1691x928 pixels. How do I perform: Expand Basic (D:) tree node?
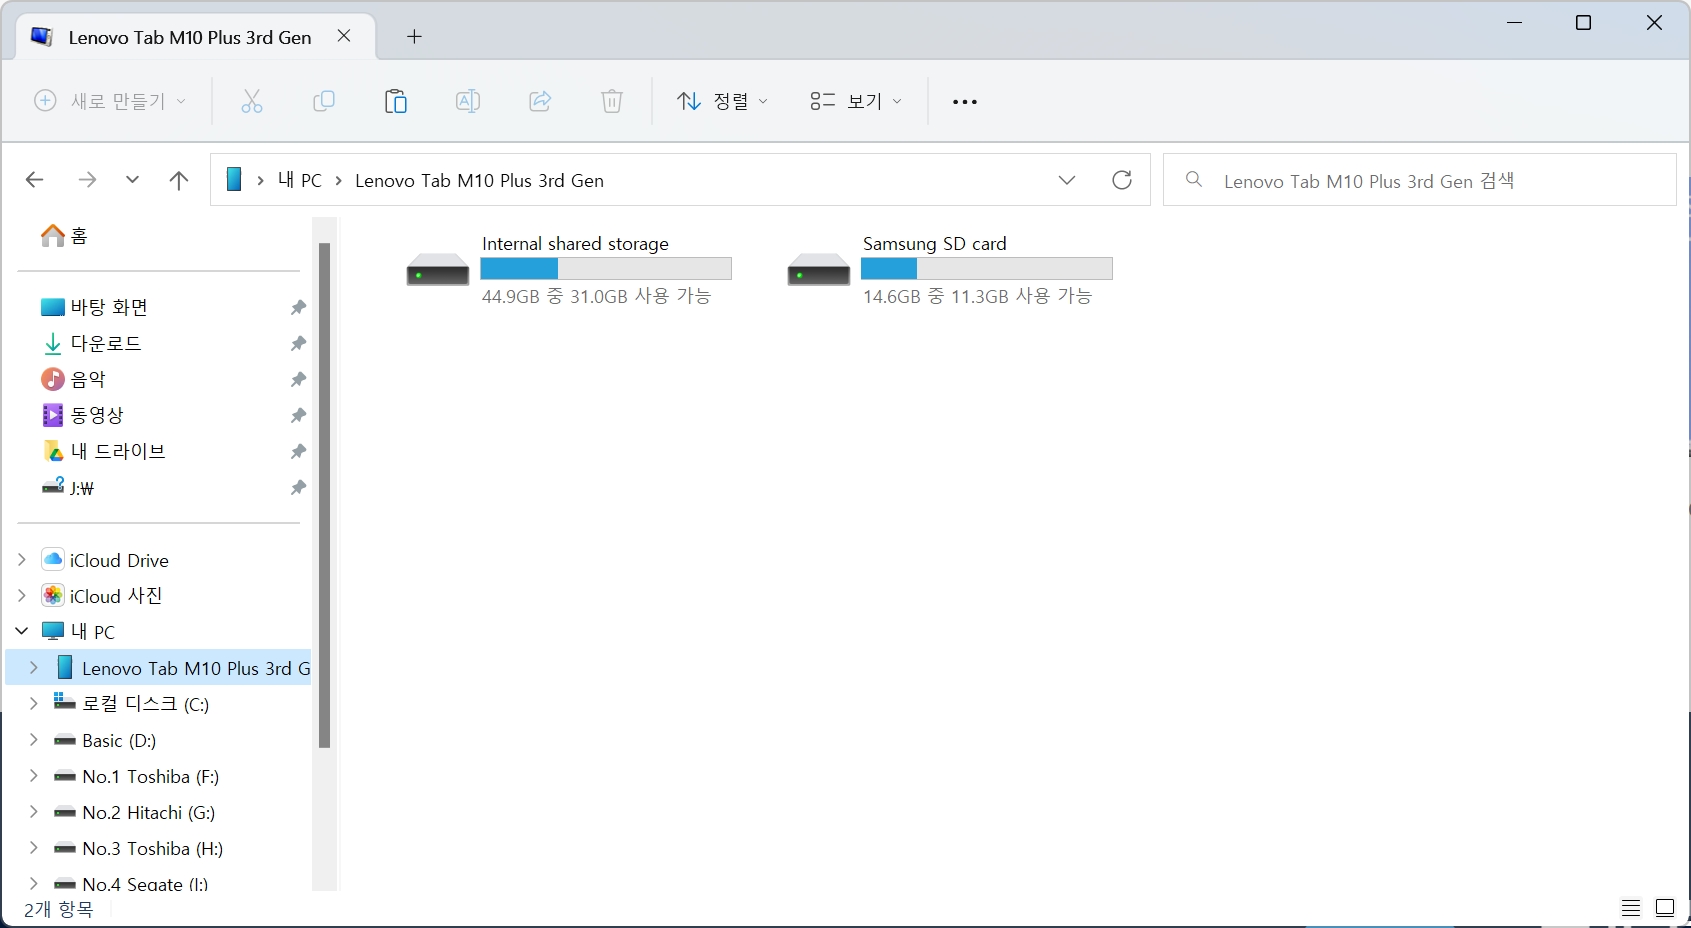point(34,740)
